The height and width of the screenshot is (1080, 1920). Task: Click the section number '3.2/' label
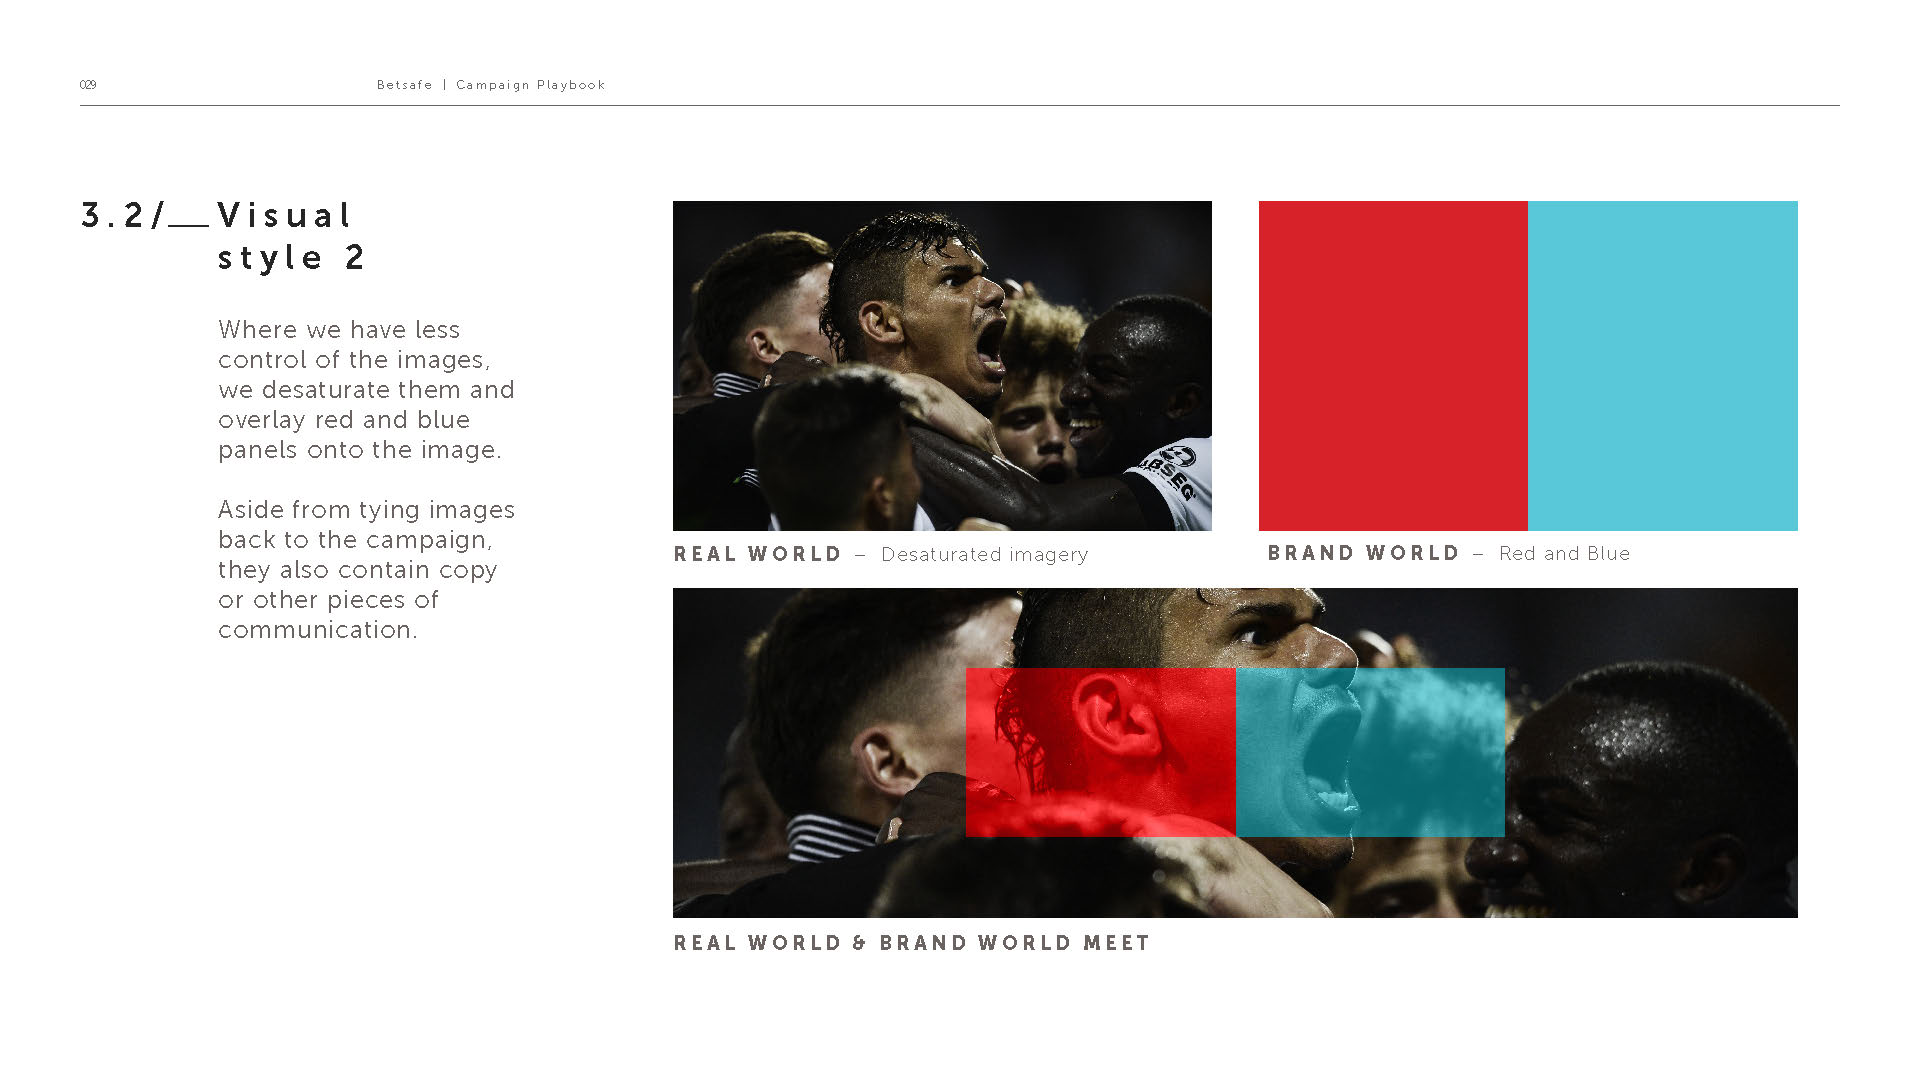pos(122,215)
